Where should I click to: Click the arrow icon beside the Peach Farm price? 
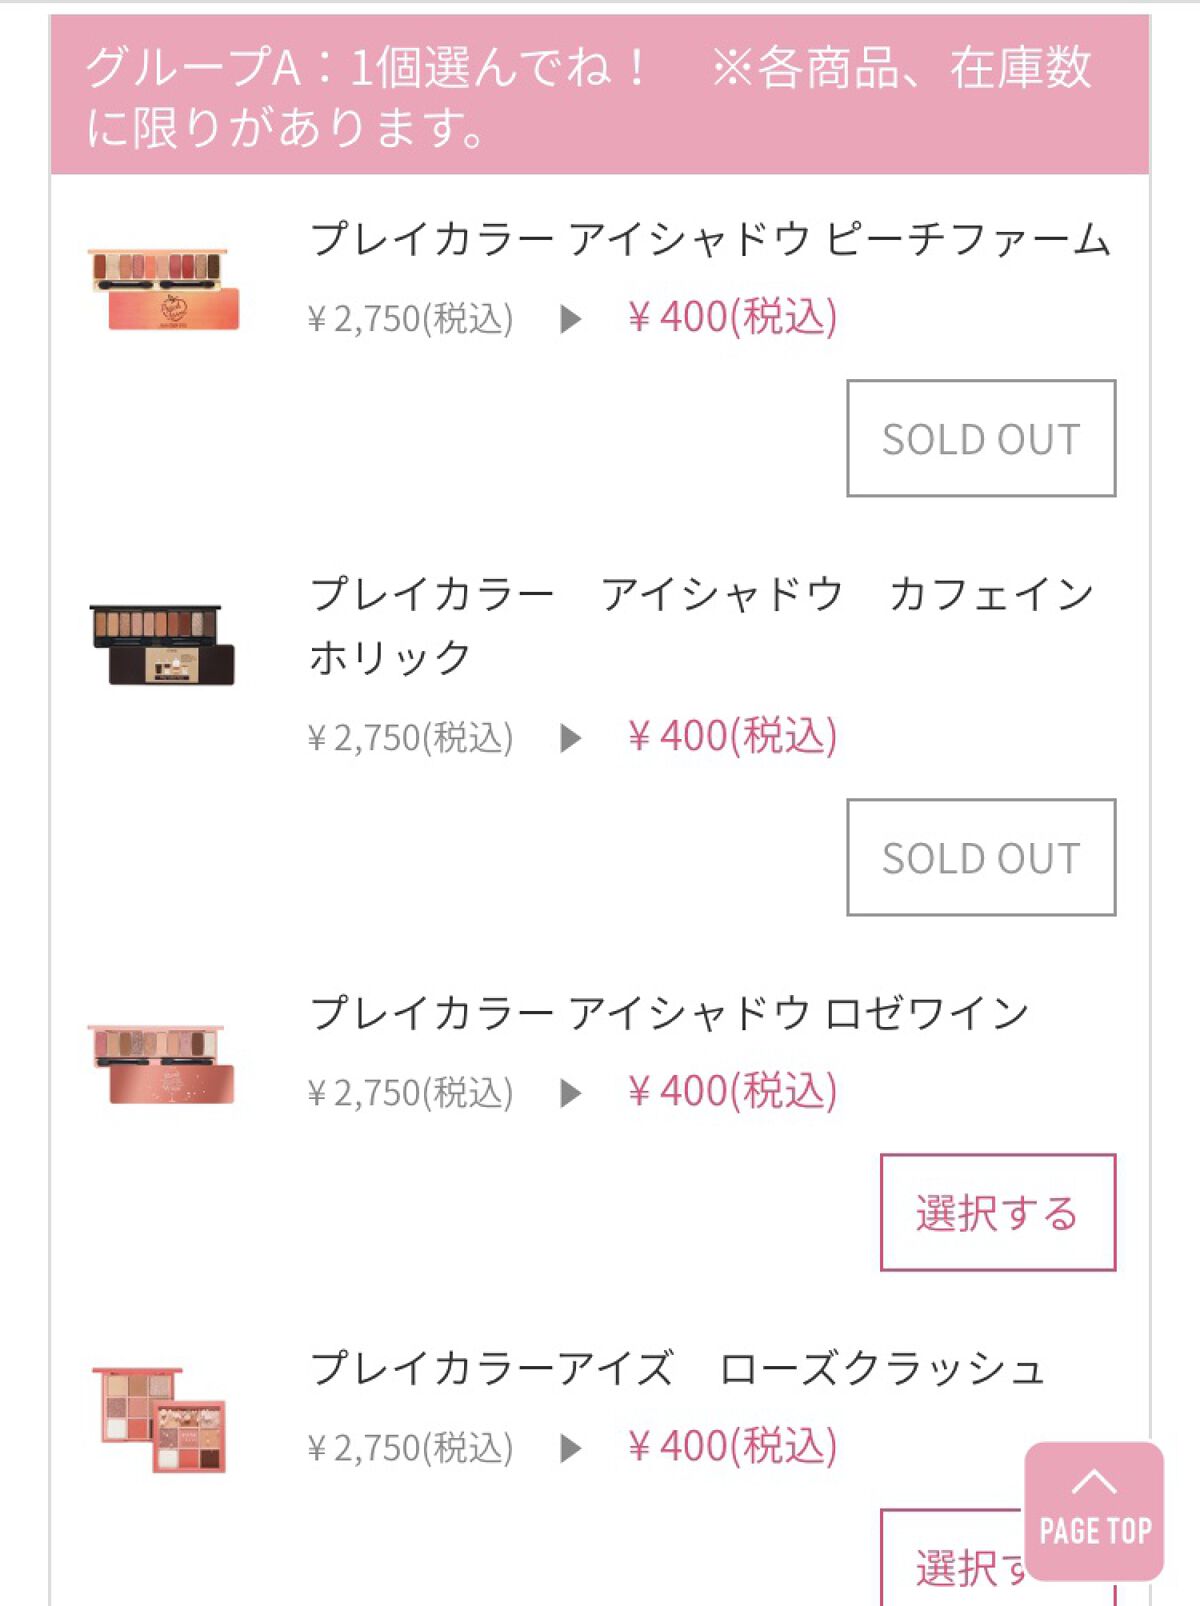pos(570,319)
